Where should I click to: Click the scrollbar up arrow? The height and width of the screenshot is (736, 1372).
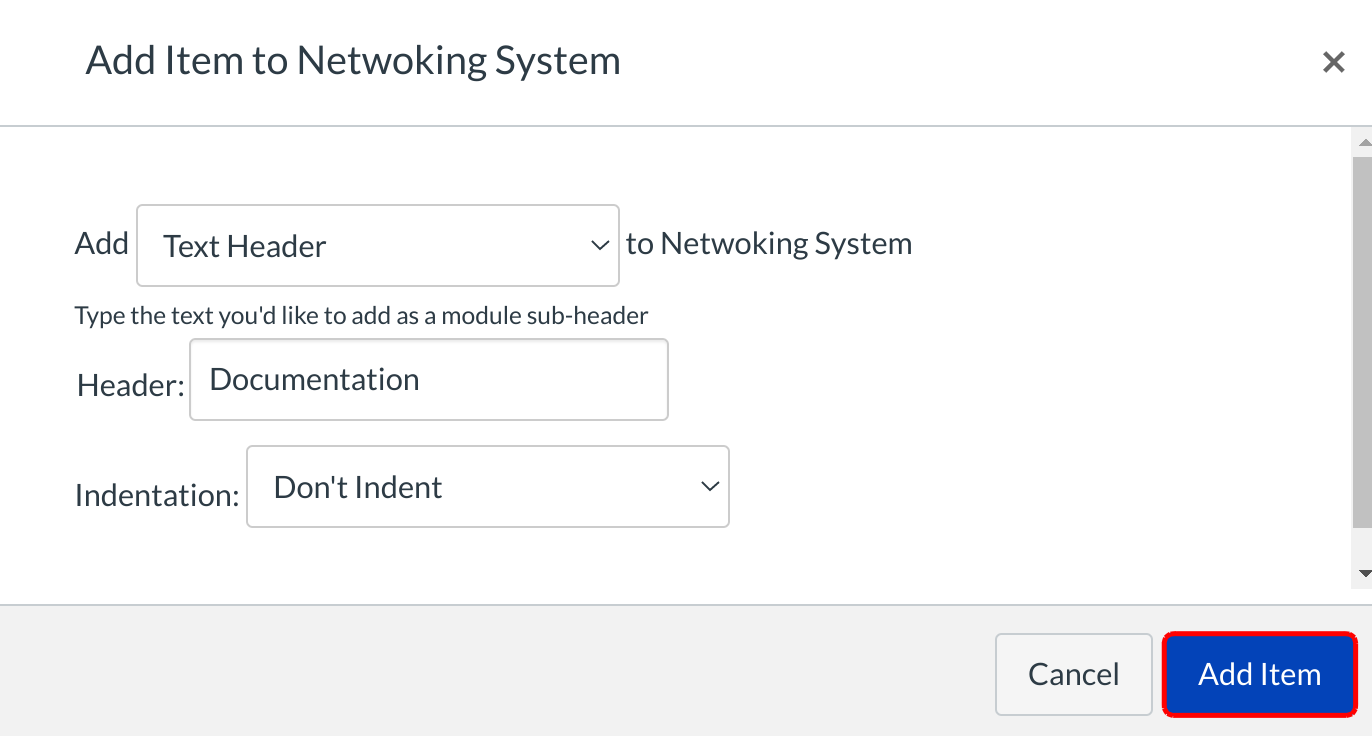pos(1362,143)
